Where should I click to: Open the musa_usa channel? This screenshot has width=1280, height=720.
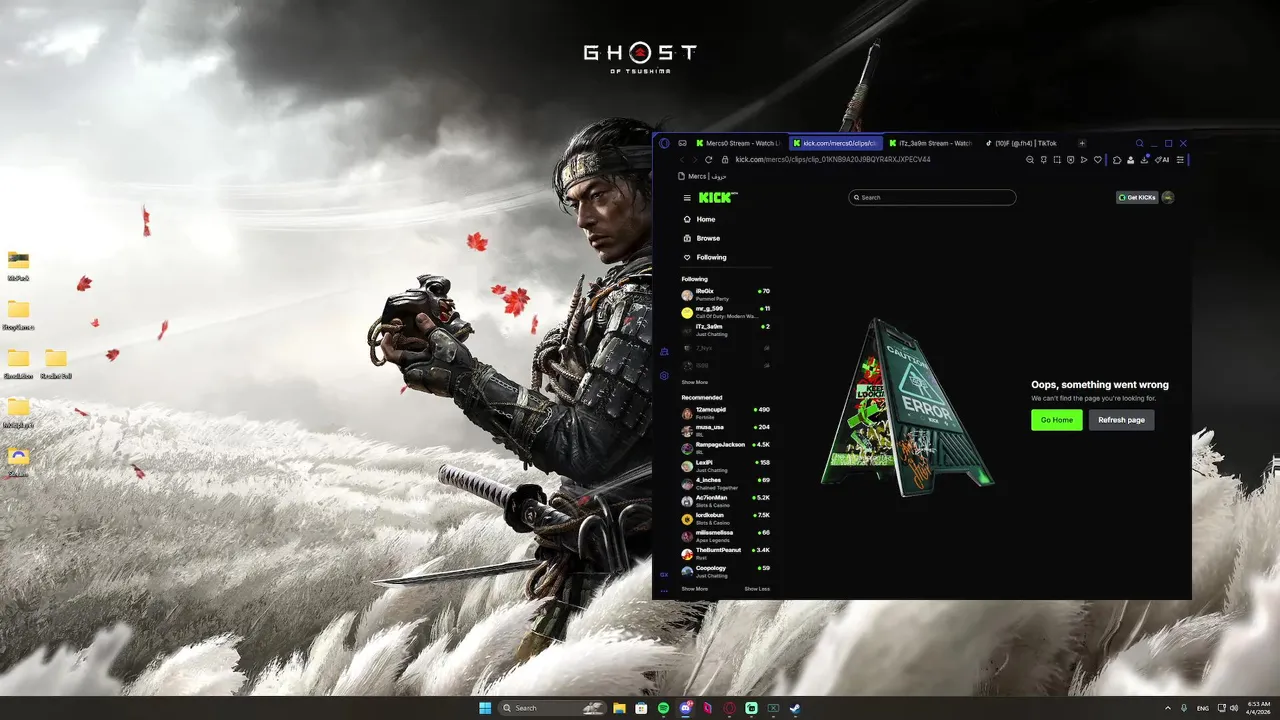tap(726, 430)
